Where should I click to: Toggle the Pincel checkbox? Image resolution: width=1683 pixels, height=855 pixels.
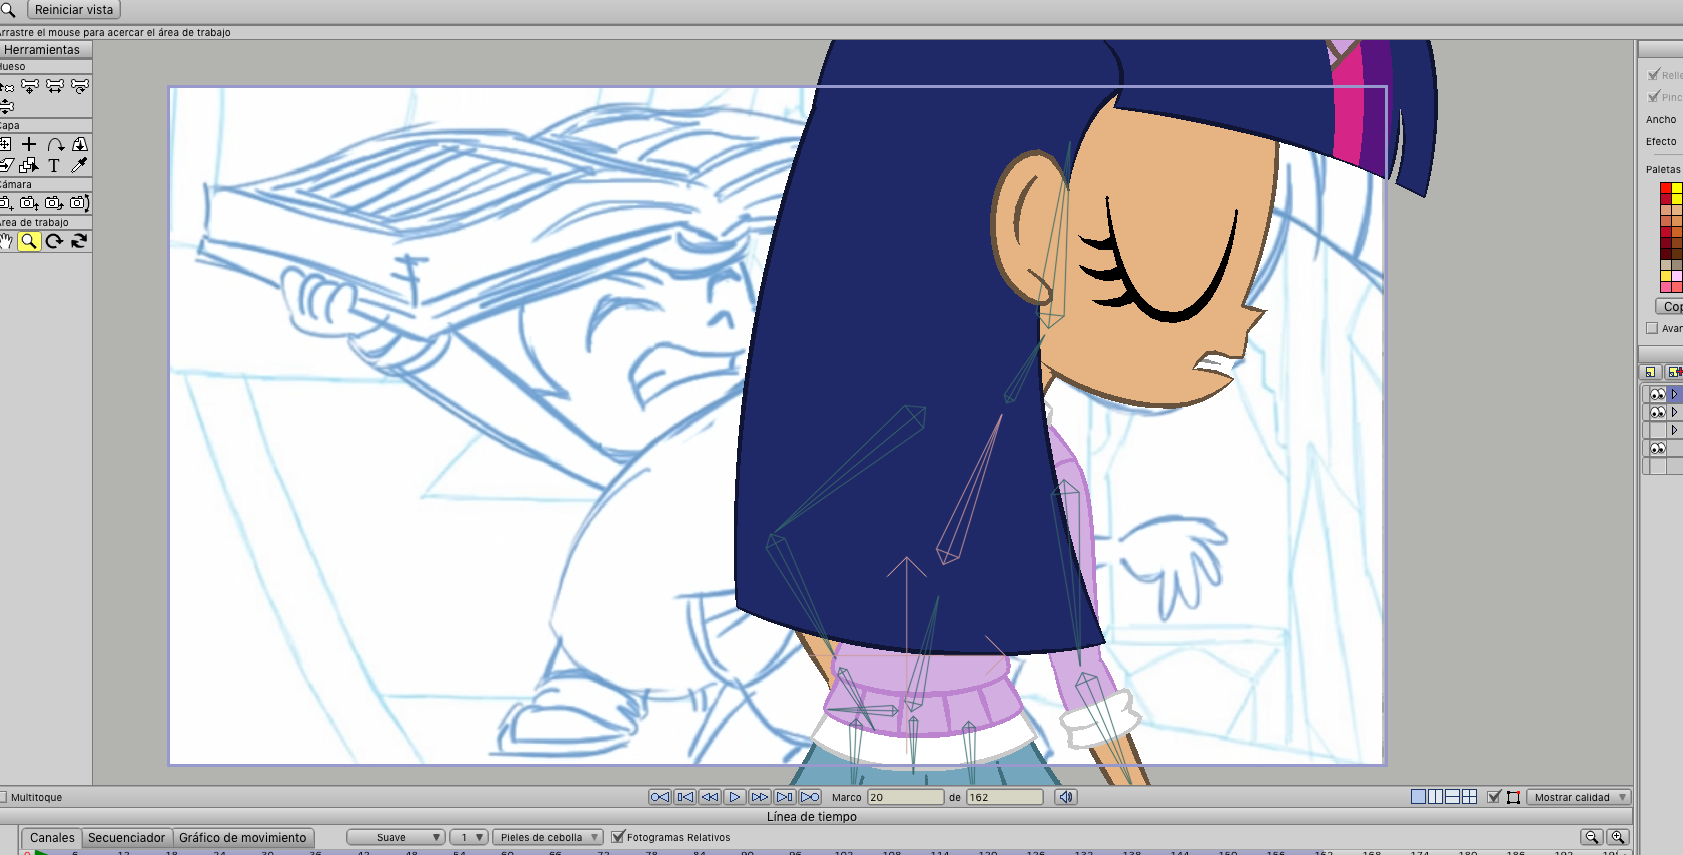pos(1653,97)
